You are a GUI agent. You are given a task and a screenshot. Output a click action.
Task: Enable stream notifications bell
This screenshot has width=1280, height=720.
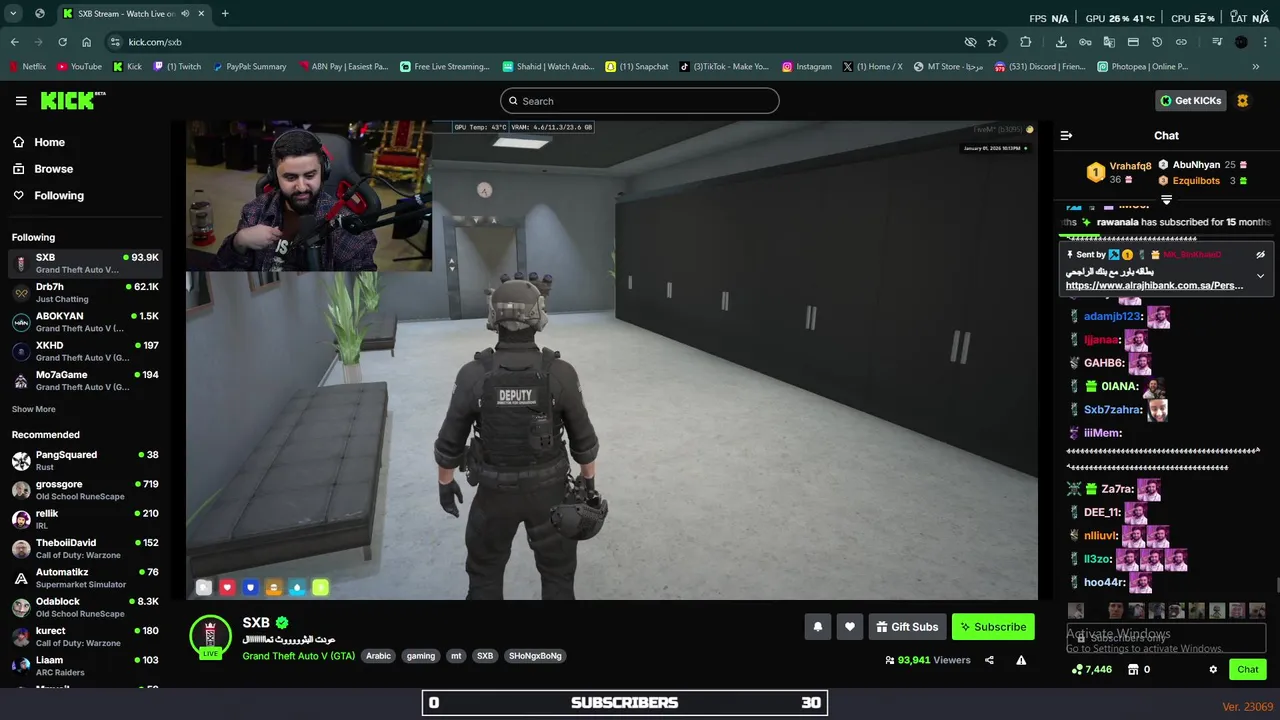pos(817,627)
